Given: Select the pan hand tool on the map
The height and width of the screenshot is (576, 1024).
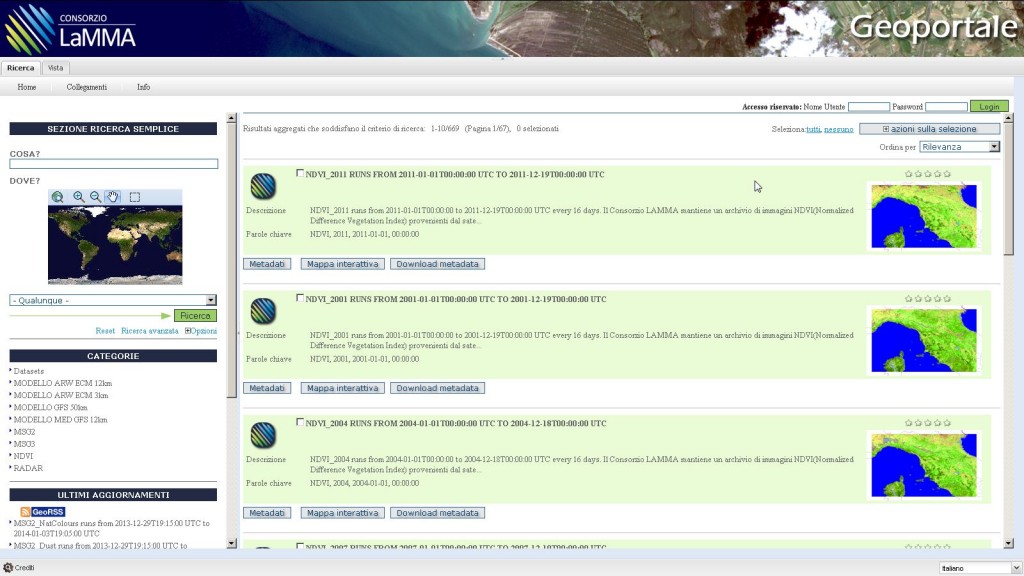Looking at the screenshot, I should (x=113, y=197).
